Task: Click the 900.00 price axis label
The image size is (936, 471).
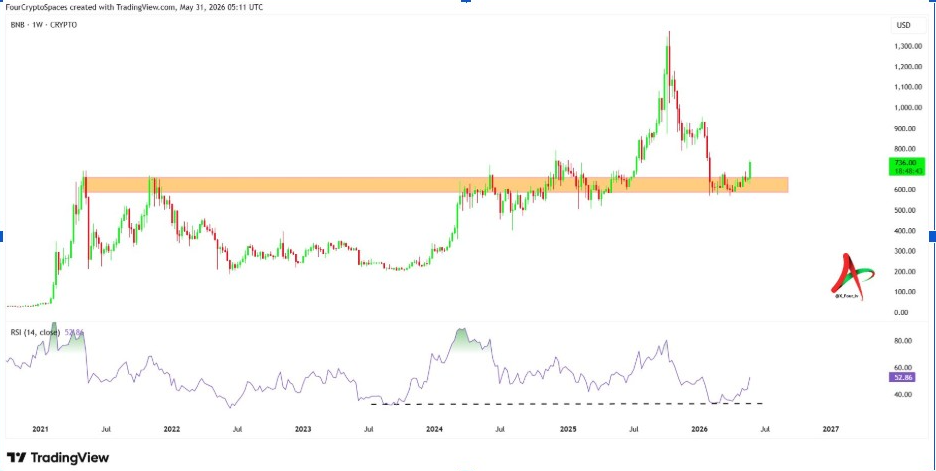Action: (903, 128)
